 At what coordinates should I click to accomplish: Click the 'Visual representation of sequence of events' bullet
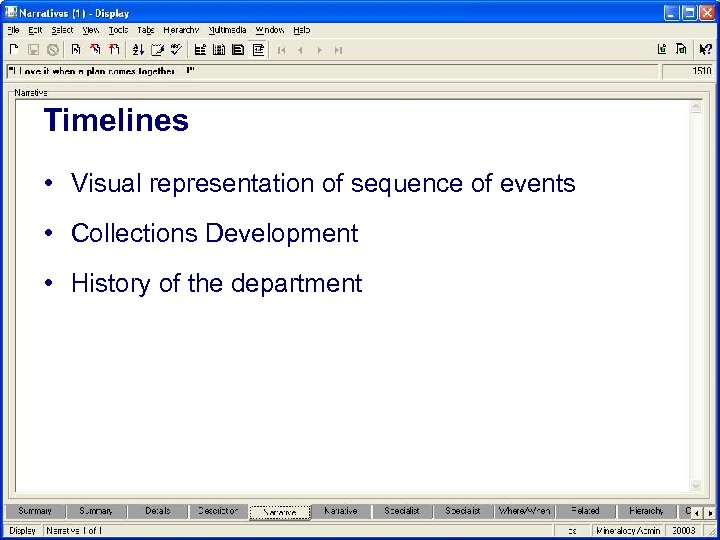(323, 183)
